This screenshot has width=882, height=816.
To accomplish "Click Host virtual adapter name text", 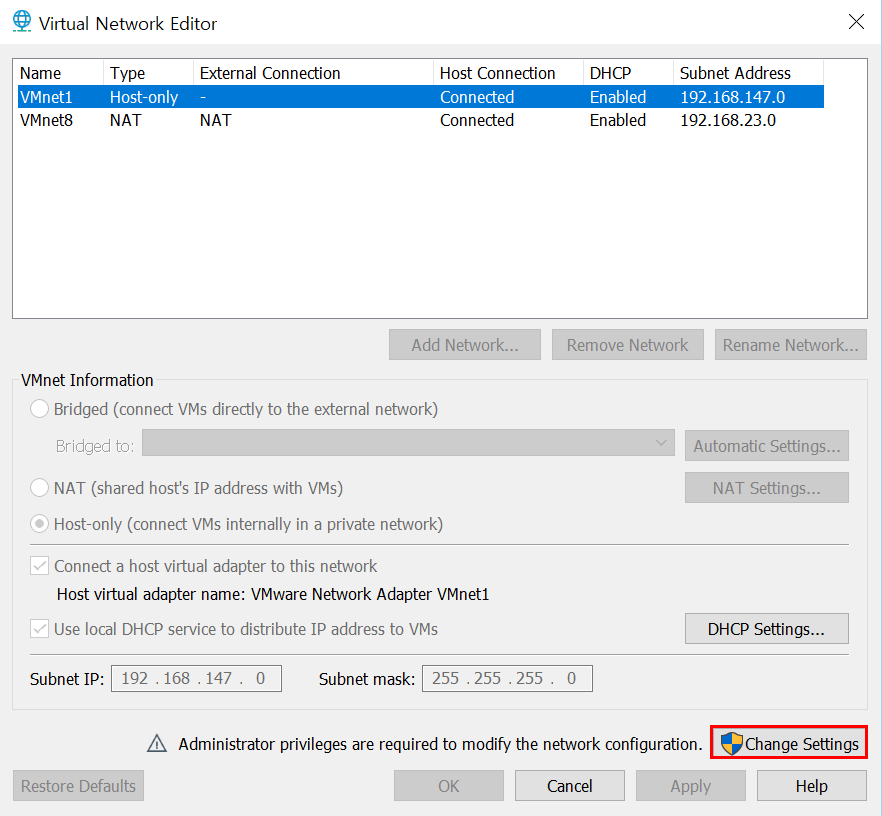I will [x=273, y=594].
